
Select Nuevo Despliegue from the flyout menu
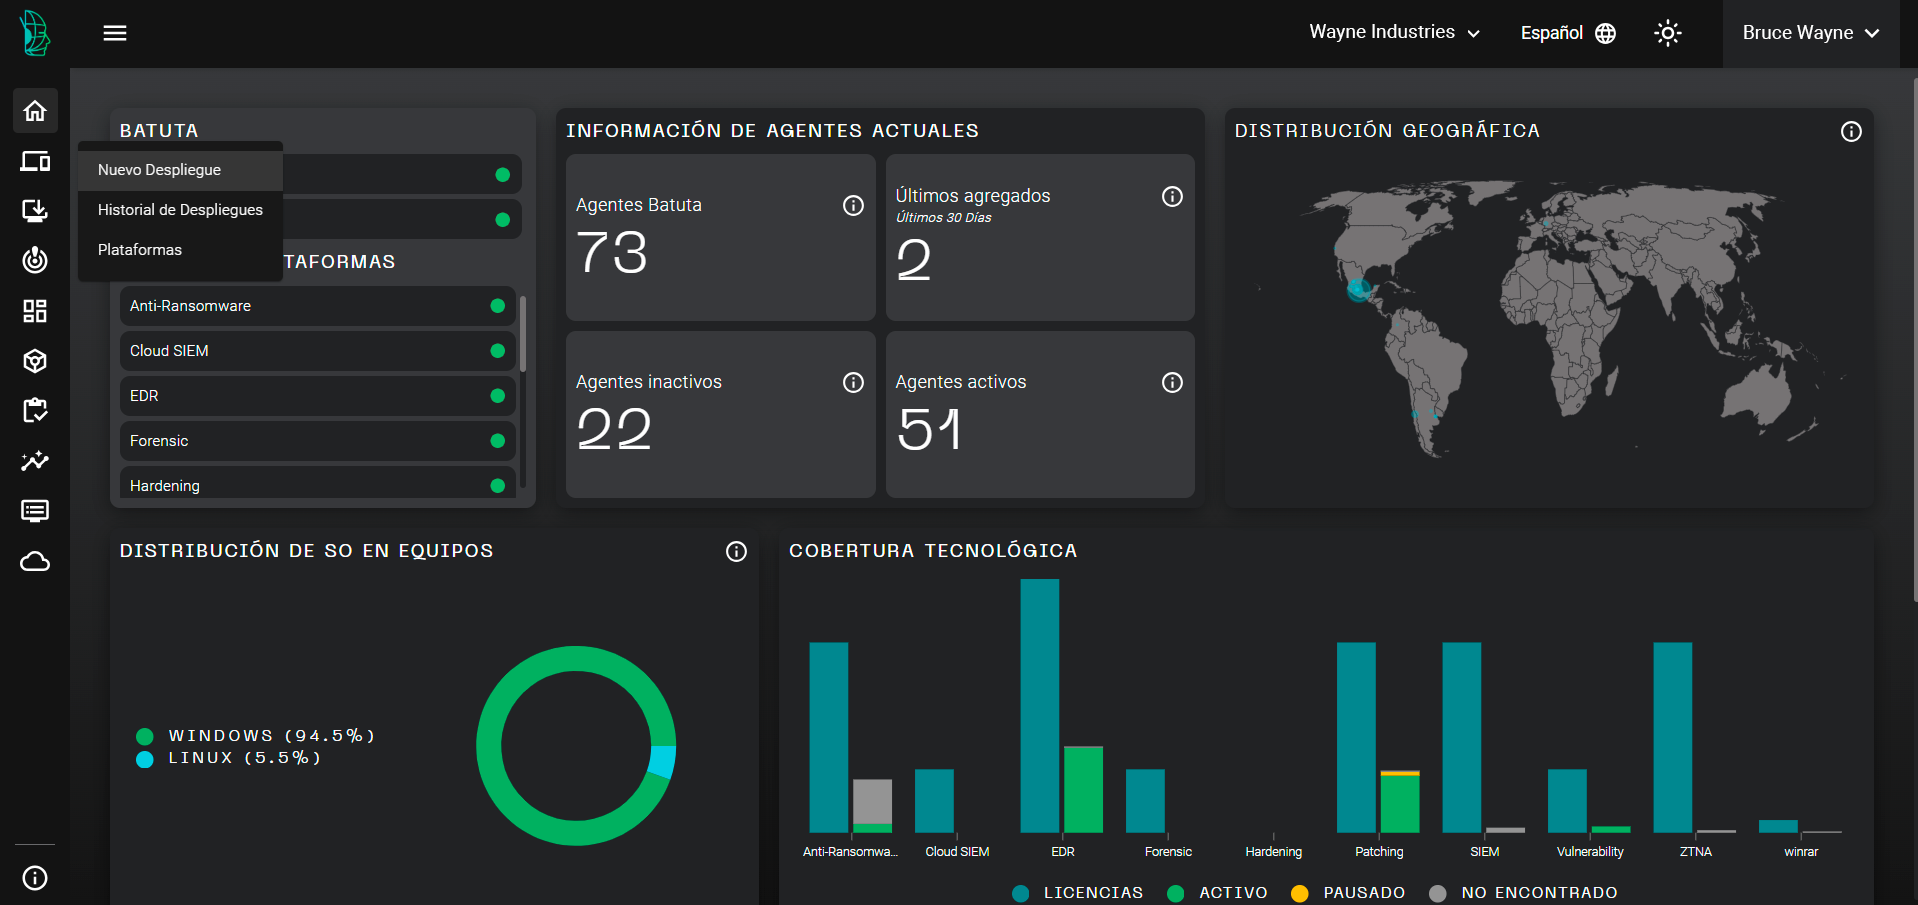pyautogui.click(x=160, y=170)
